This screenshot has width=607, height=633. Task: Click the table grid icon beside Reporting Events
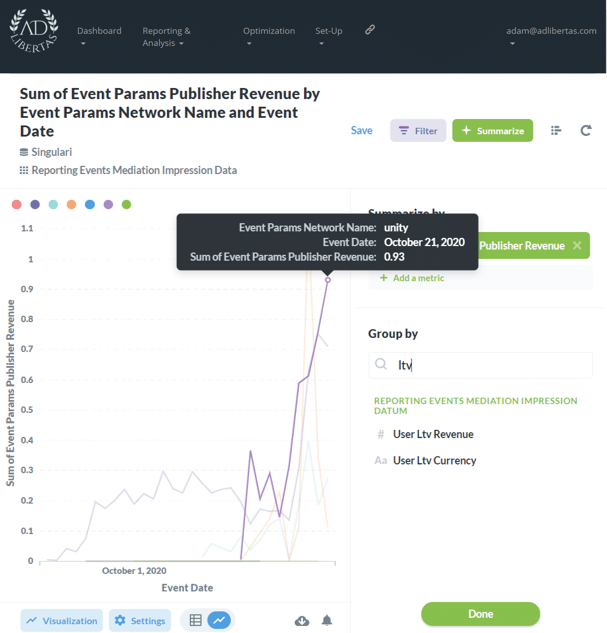(x=24, y=170)
